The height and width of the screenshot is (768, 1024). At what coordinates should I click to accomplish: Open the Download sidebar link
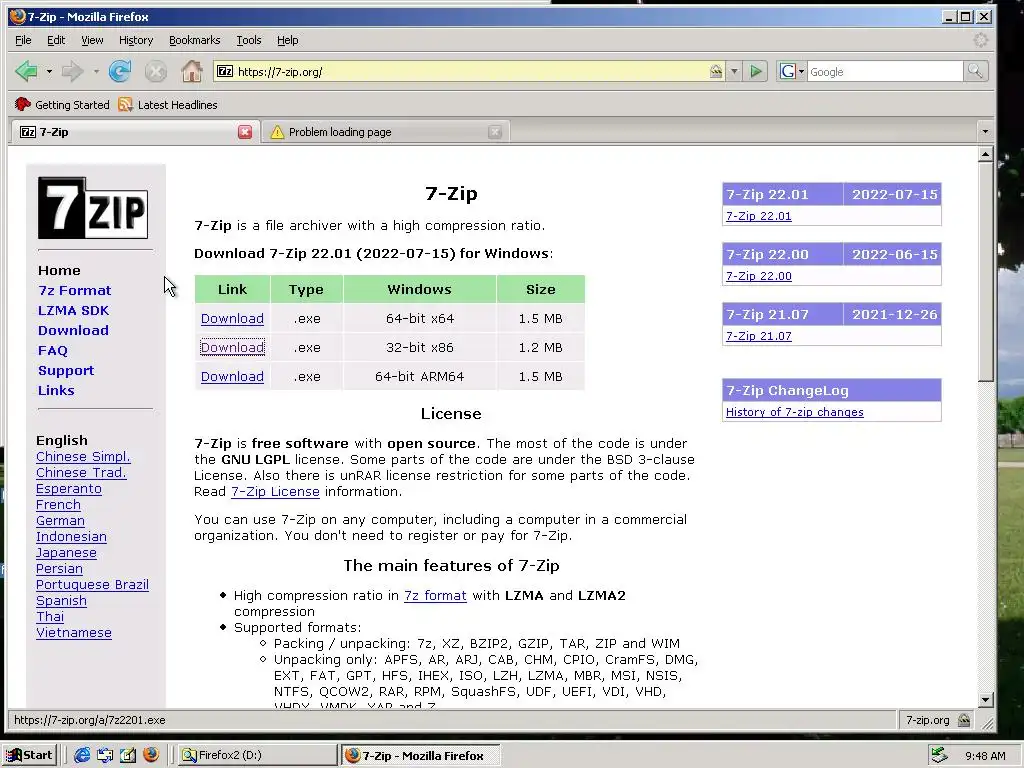tap(73, 330)
